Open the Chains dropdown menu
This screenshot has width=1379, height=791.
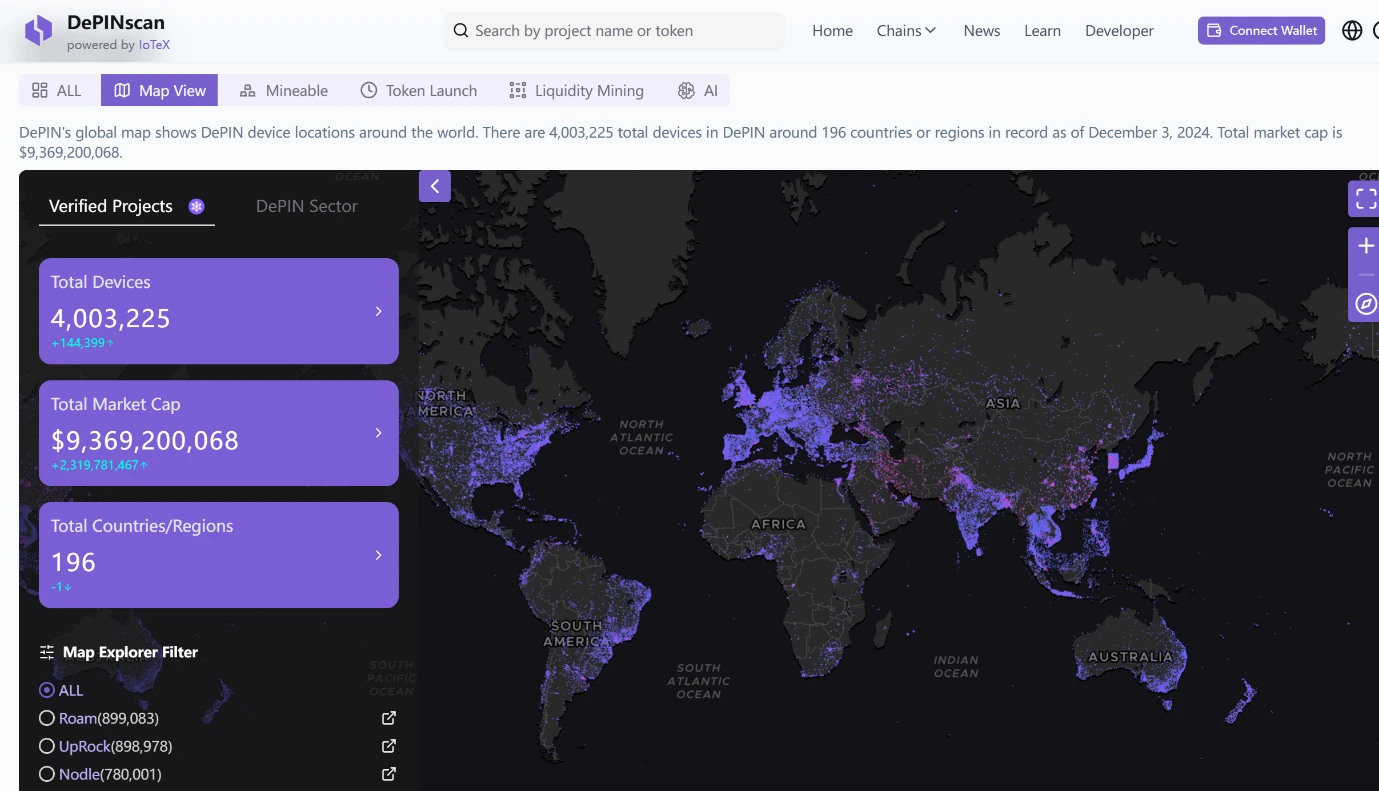point(906,31)
